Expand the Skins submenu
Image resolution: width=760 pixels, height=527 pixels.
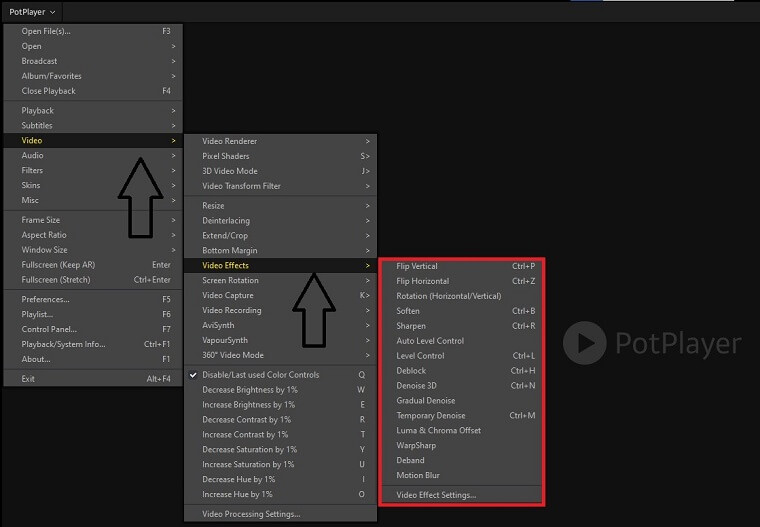[93, 185]
